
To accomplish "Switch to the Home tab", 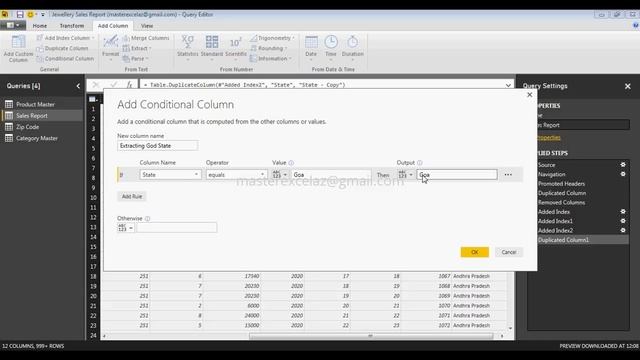I will click(40, 26).
